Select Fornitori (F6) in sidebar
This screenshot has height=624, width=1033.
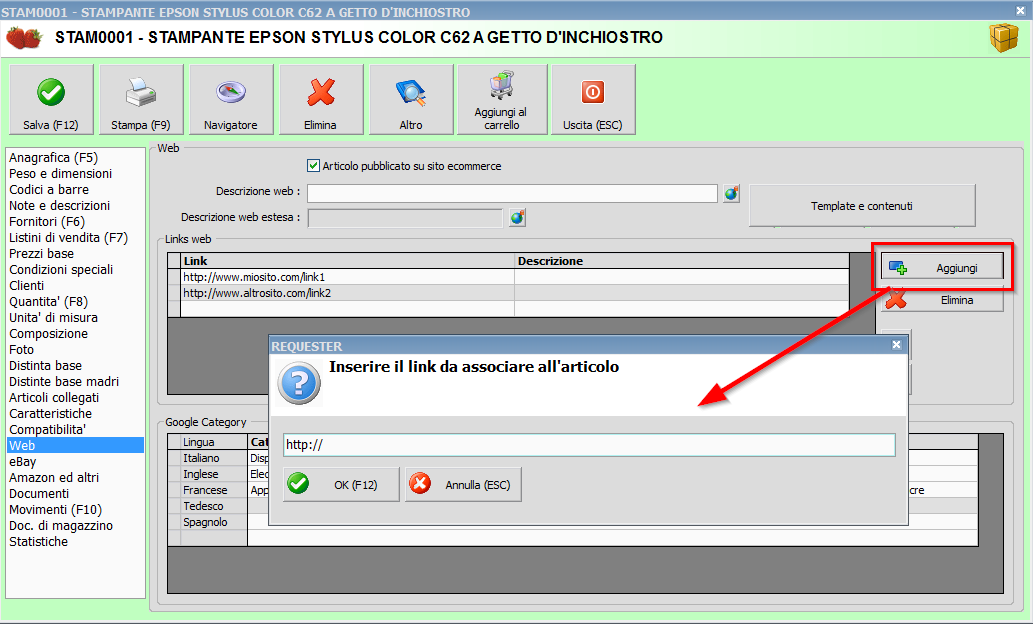47,221
